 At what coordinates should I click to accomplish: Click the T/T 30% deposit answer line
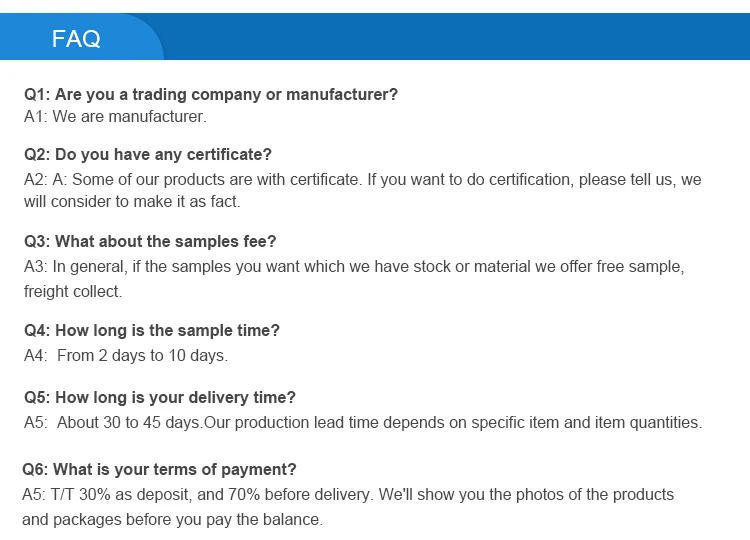[348, 495]
